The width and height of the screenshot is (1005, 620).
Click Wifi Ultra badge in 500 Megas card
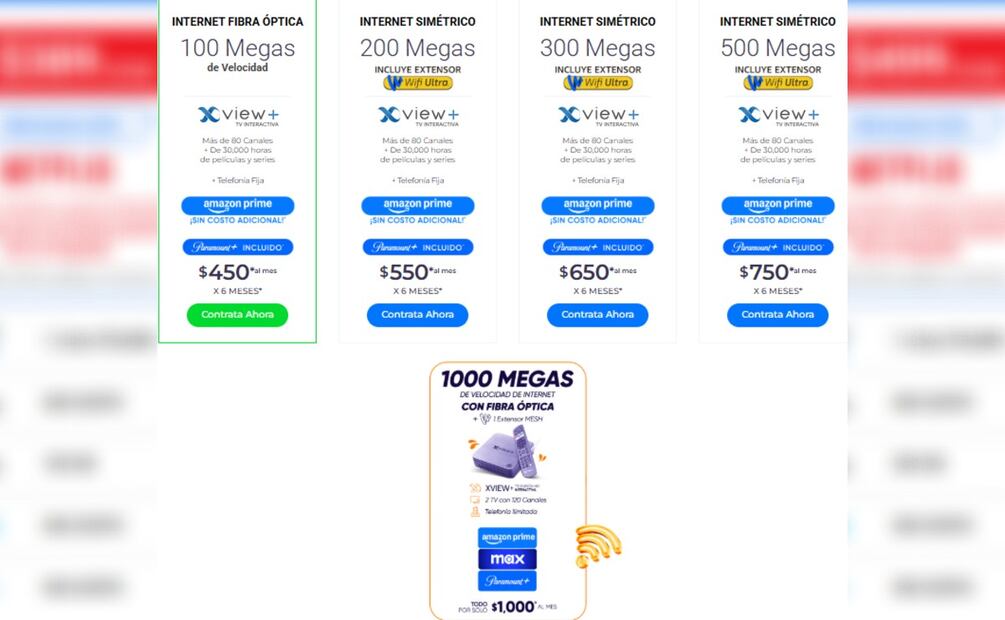pyautogui.click(x=777, y=83)
